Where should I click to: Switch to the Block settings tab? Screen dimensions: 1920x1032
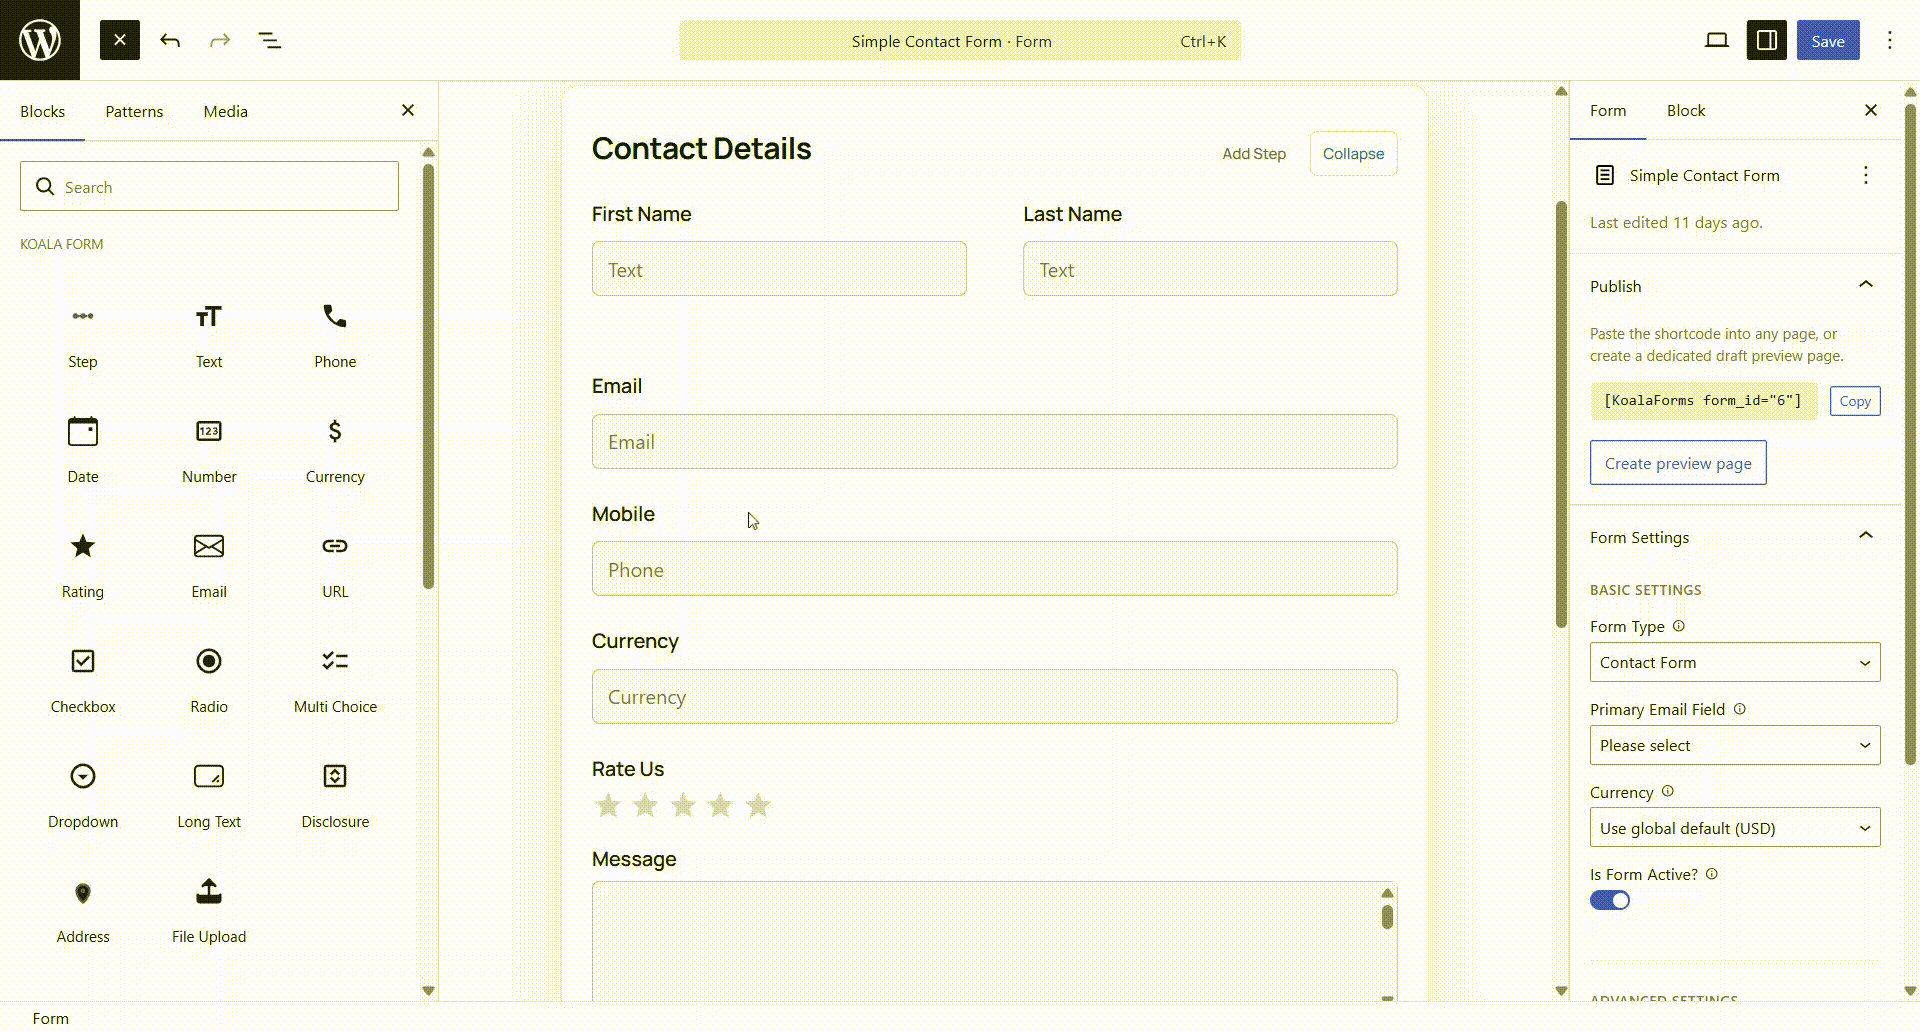1686,111
